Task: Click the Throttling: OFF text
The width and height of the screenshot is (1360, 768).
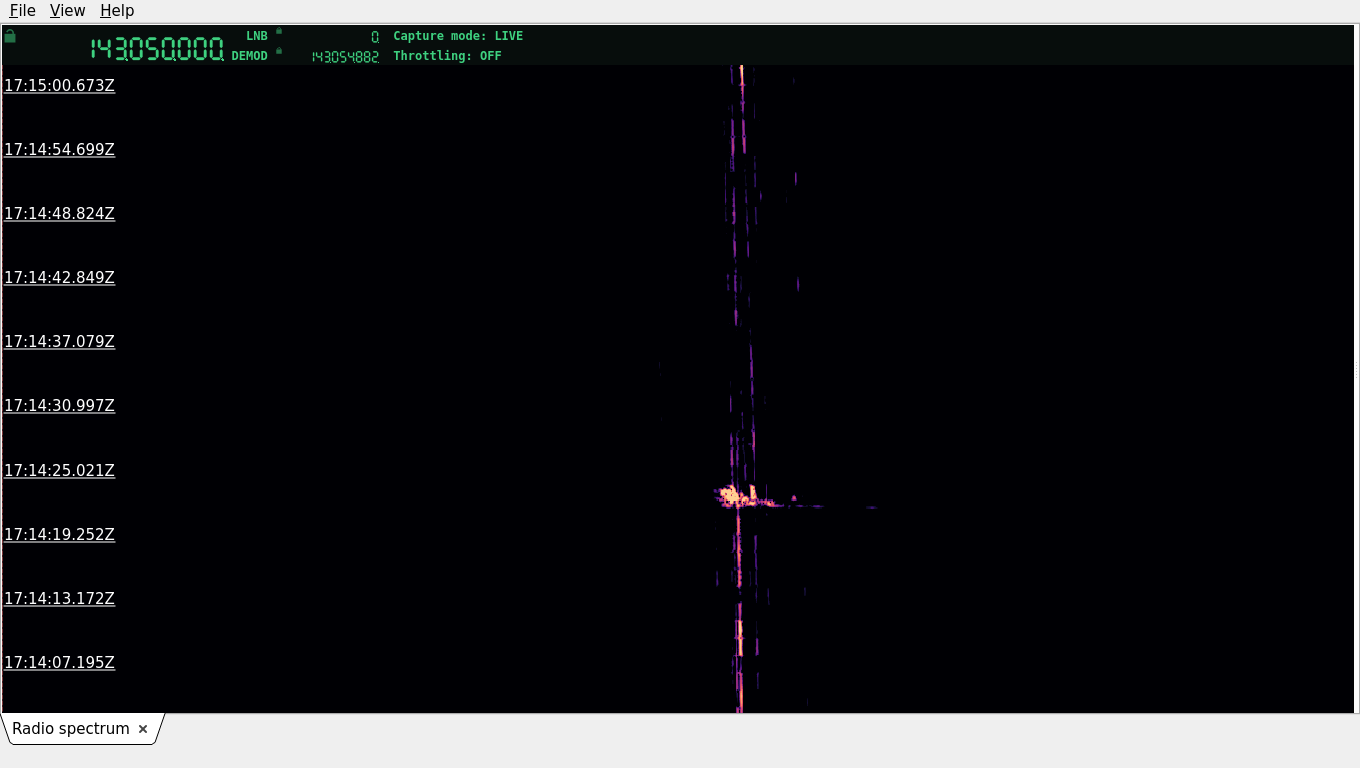Action: coord(447,56)
